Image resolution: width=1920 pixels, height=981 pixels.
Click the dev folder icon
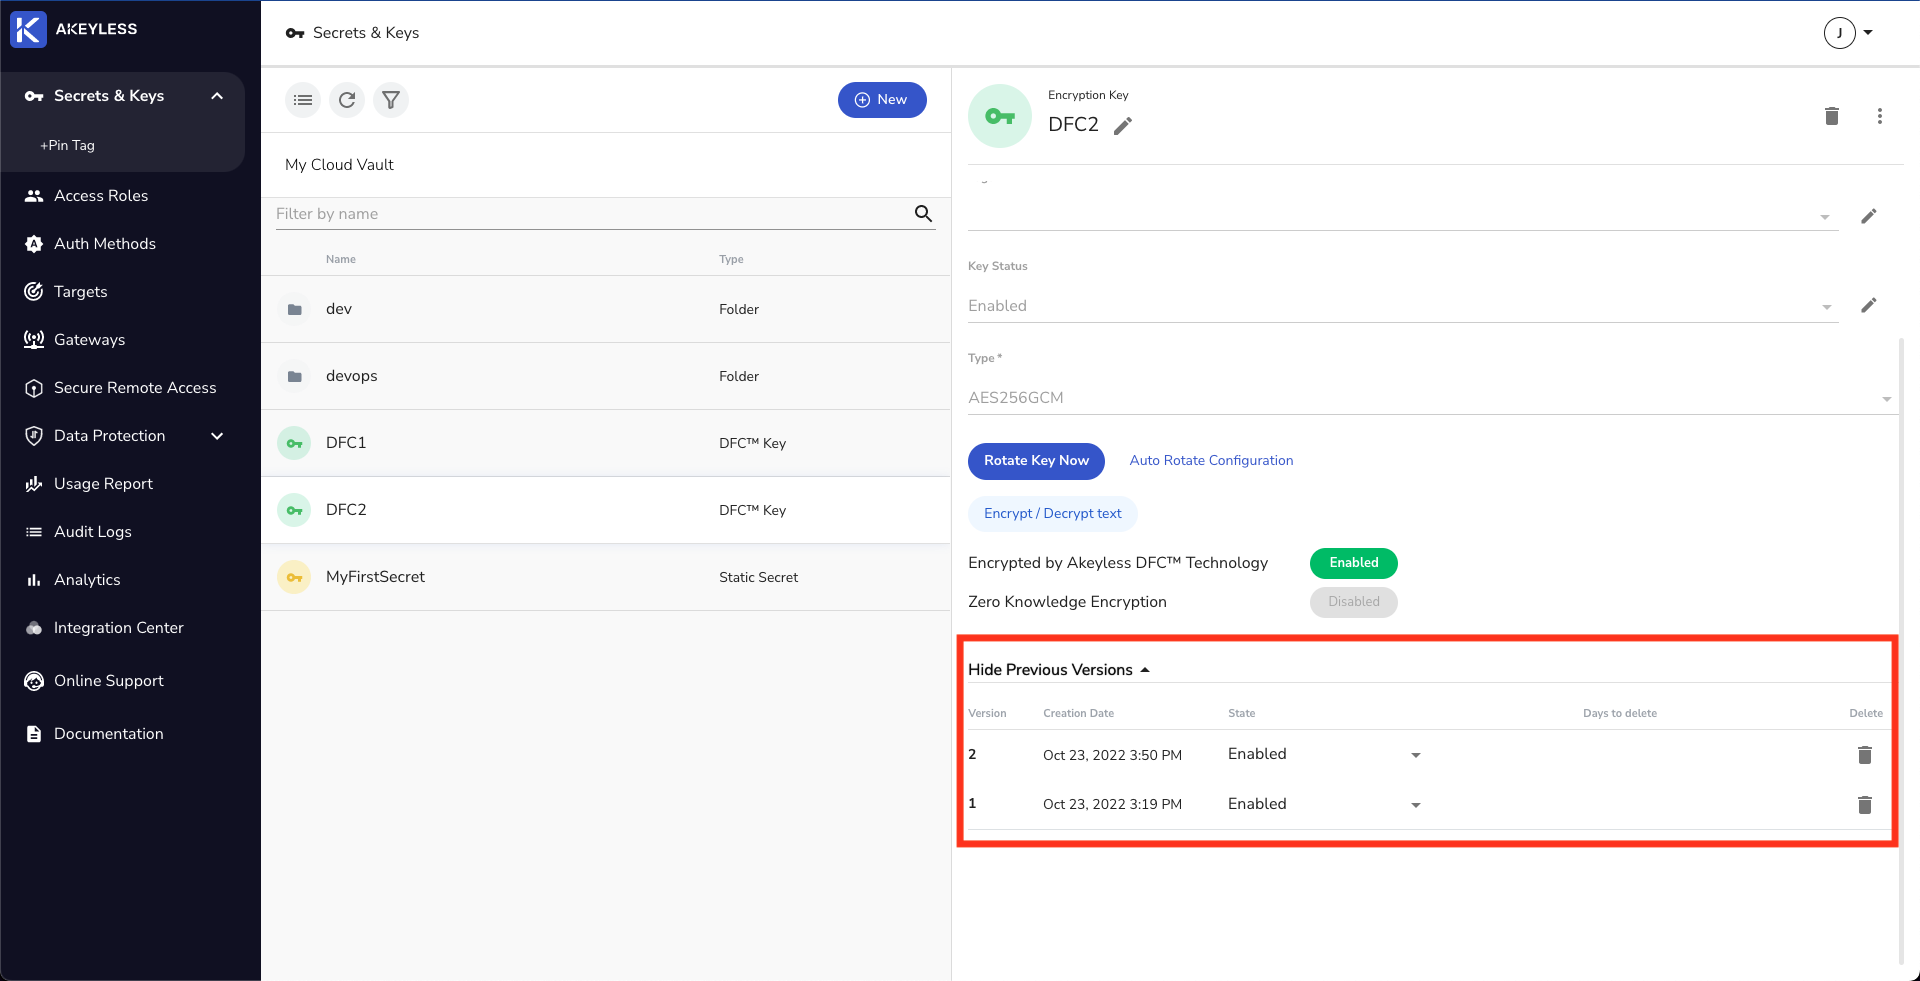(294, 309)
